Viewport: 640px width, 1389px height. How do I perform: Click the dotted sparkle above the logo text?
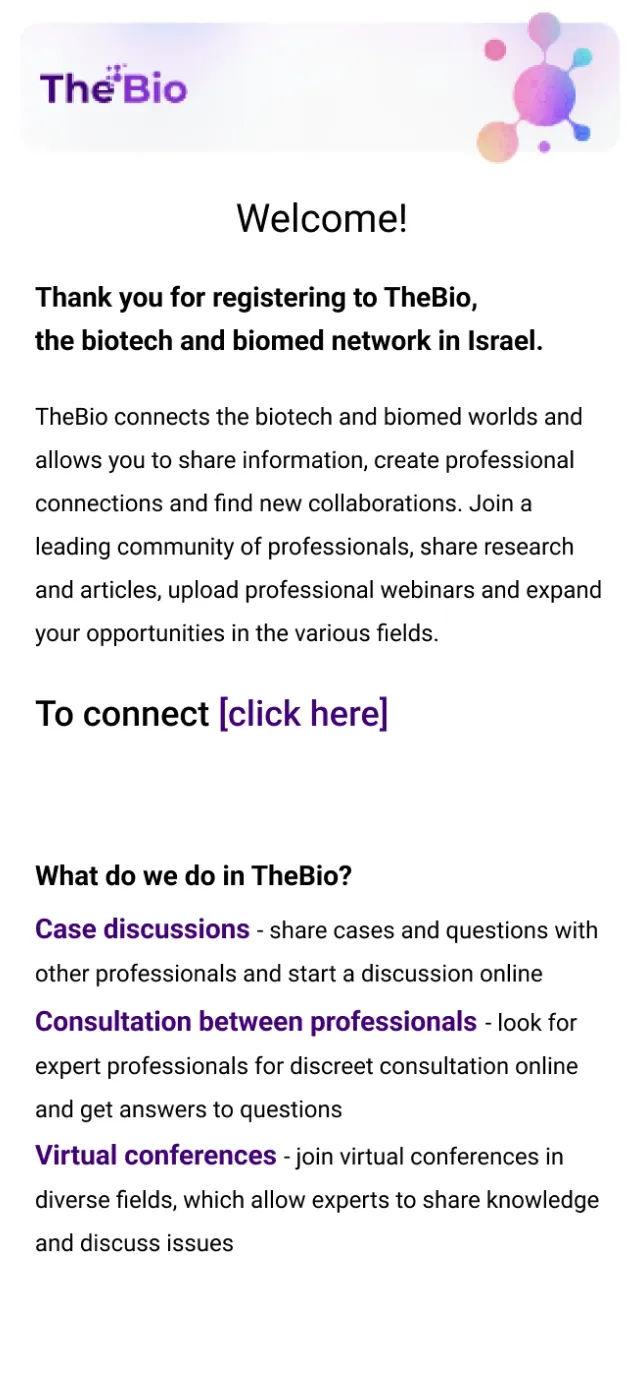pos(115,71)
